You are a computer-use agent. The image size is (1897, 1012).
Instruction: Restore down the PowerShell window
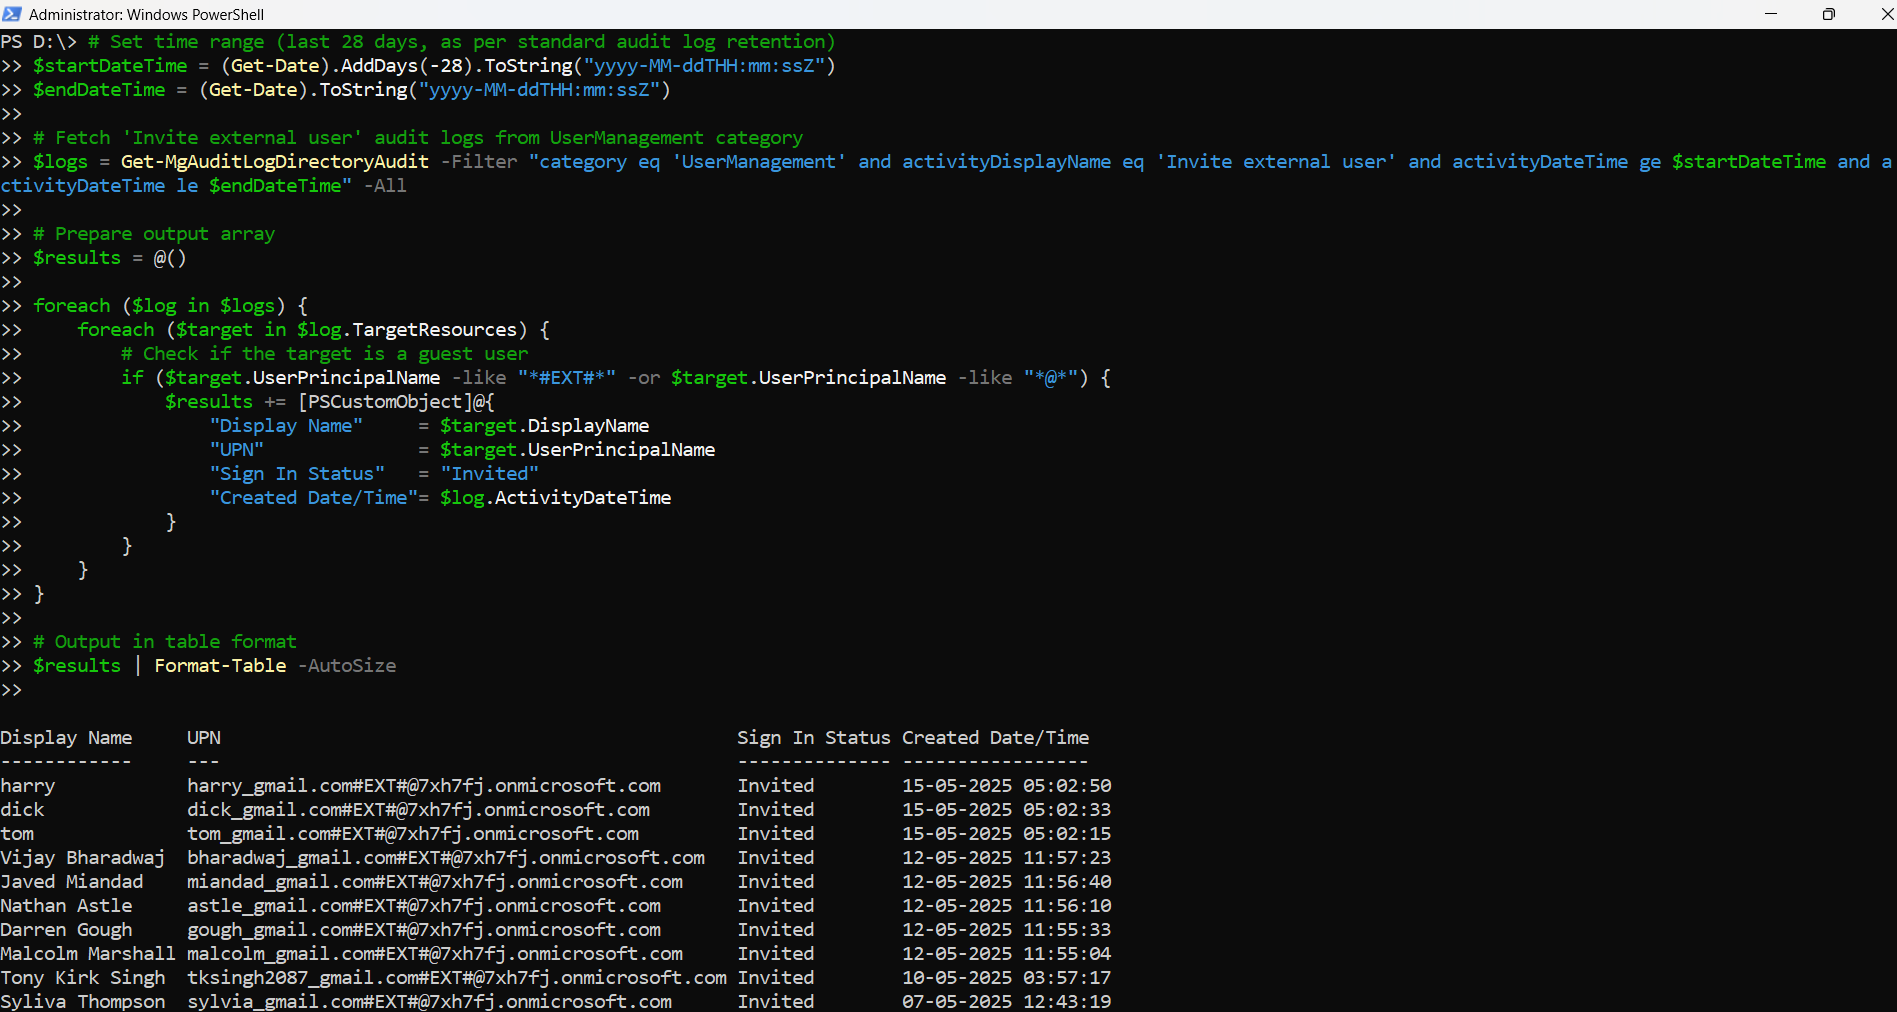1828,14
